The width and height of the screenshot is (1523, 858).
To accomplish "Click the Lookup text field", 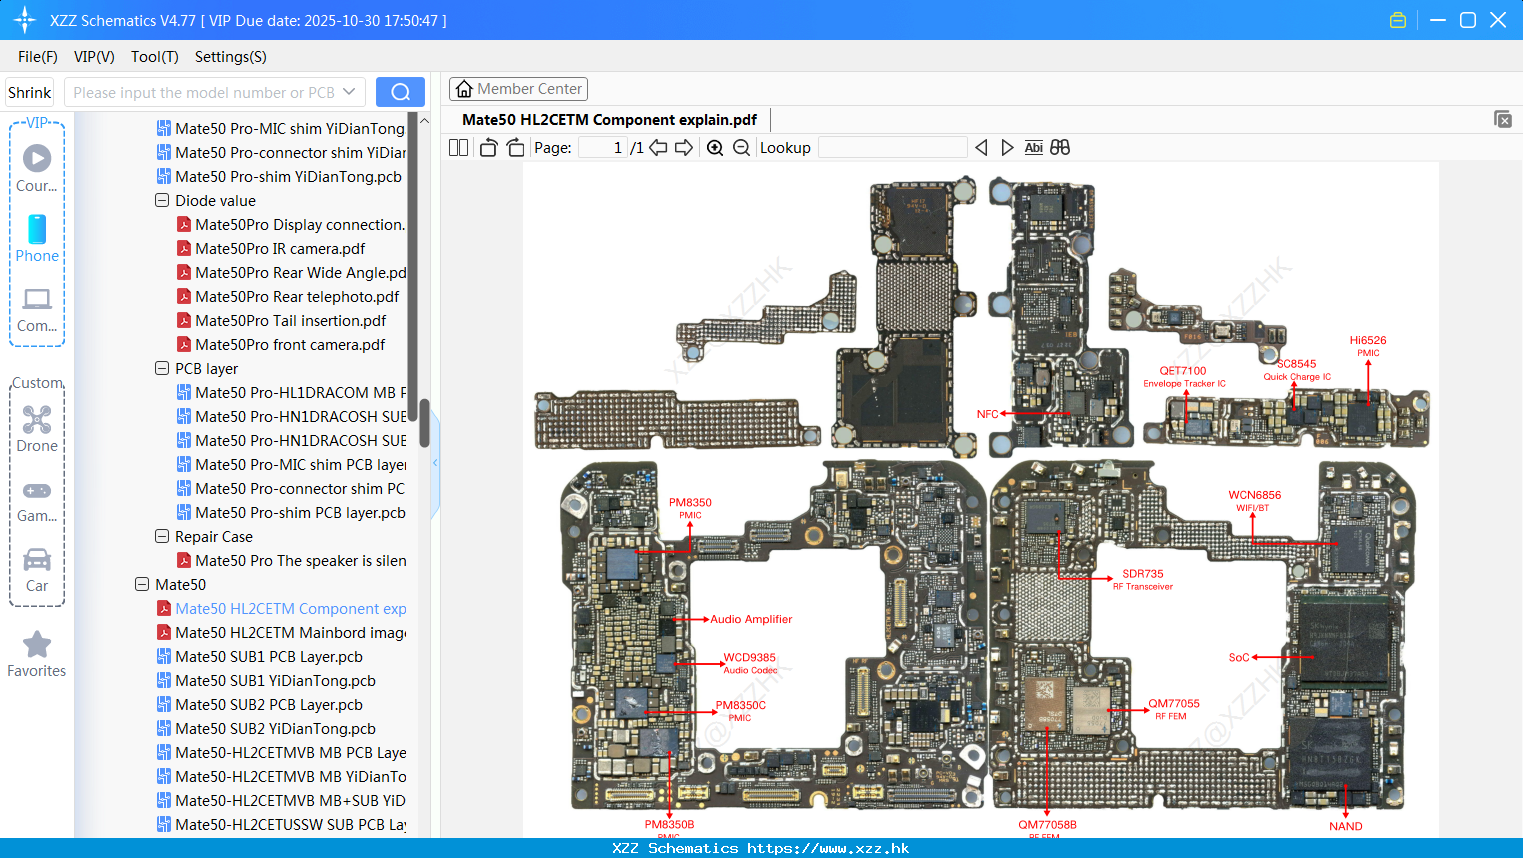I will click(893, 148).
